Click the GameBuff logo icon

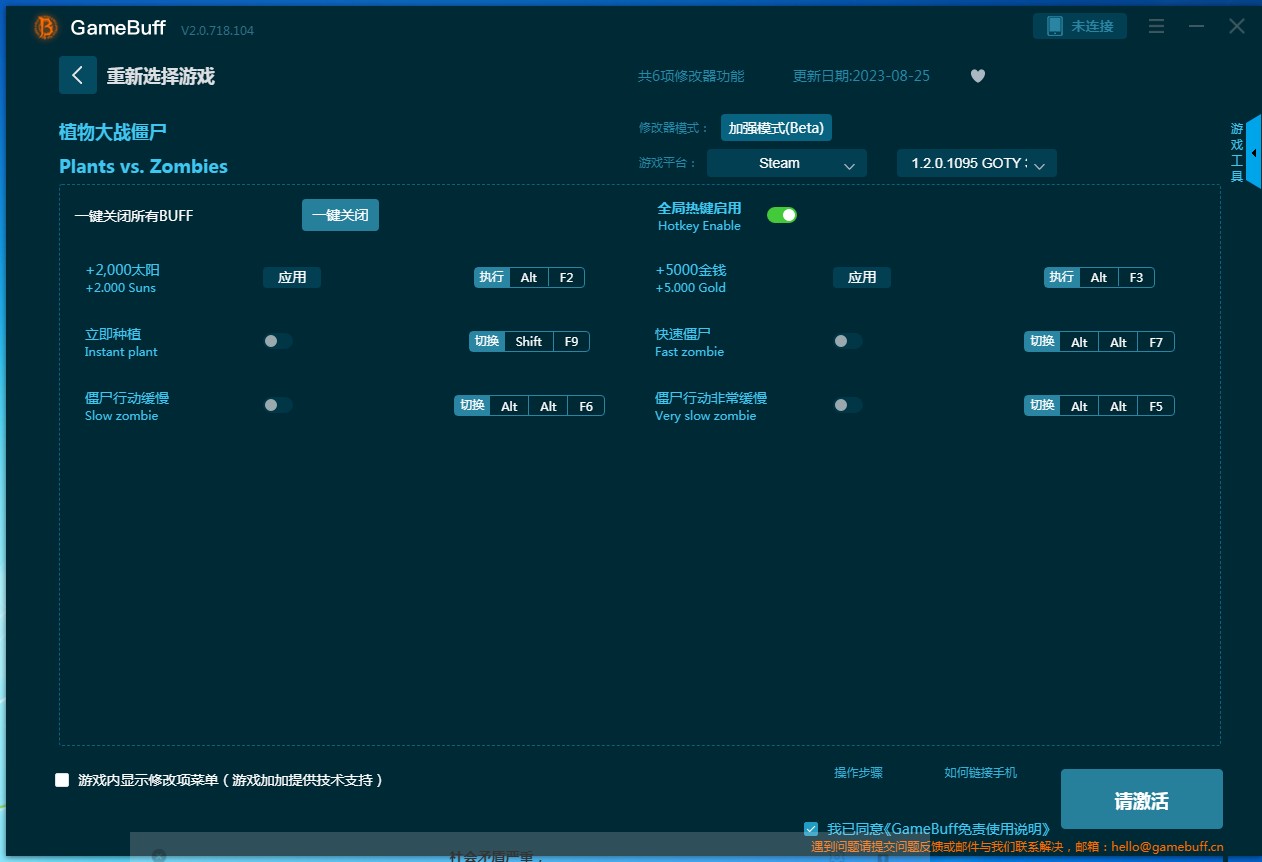[x=45, y=28]
